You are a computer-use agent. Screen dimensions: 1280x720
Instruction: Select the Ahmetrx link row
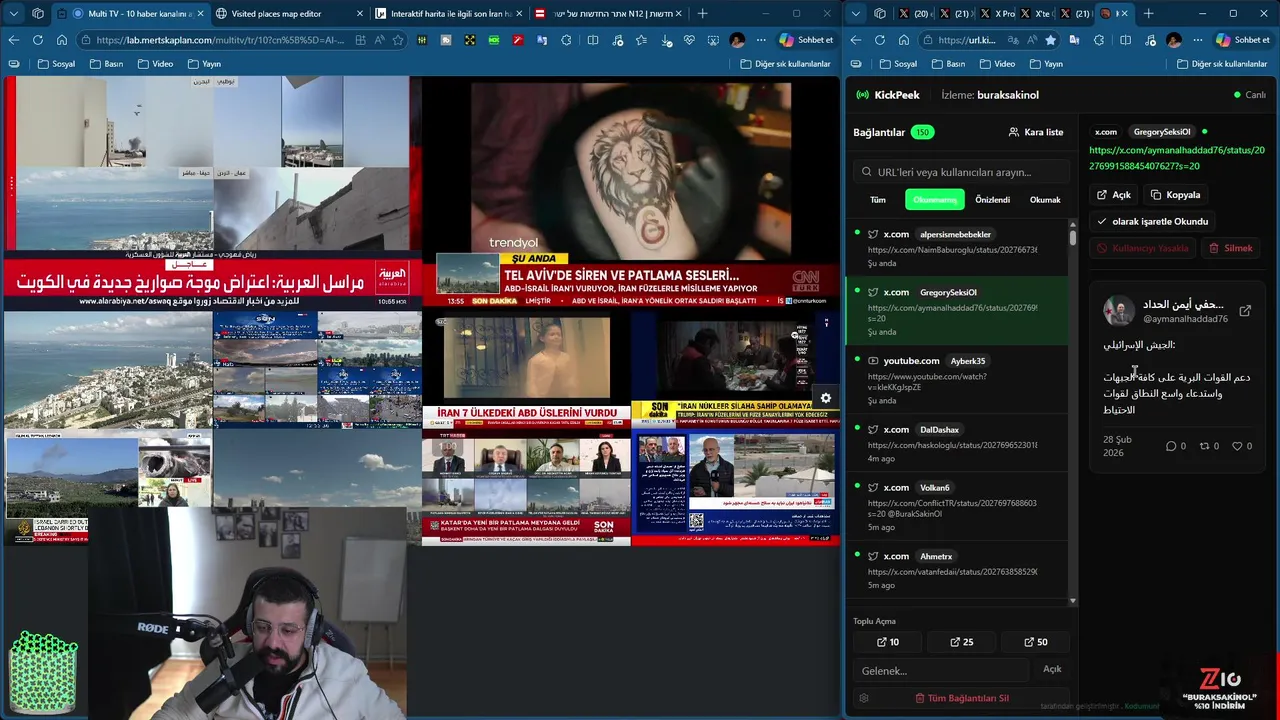[958, 570]
